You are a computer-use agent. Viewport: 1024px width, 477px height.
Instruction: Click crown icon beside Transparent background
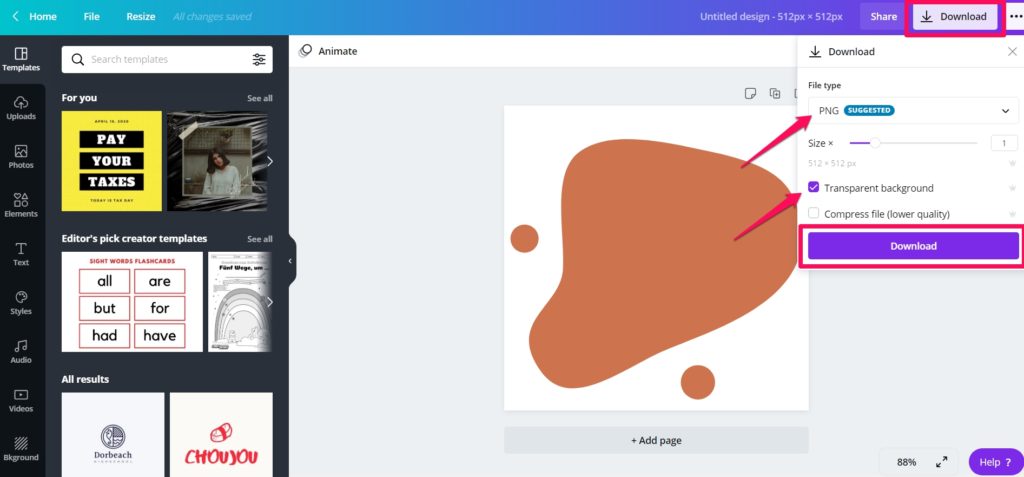(x=1012, y=188)
